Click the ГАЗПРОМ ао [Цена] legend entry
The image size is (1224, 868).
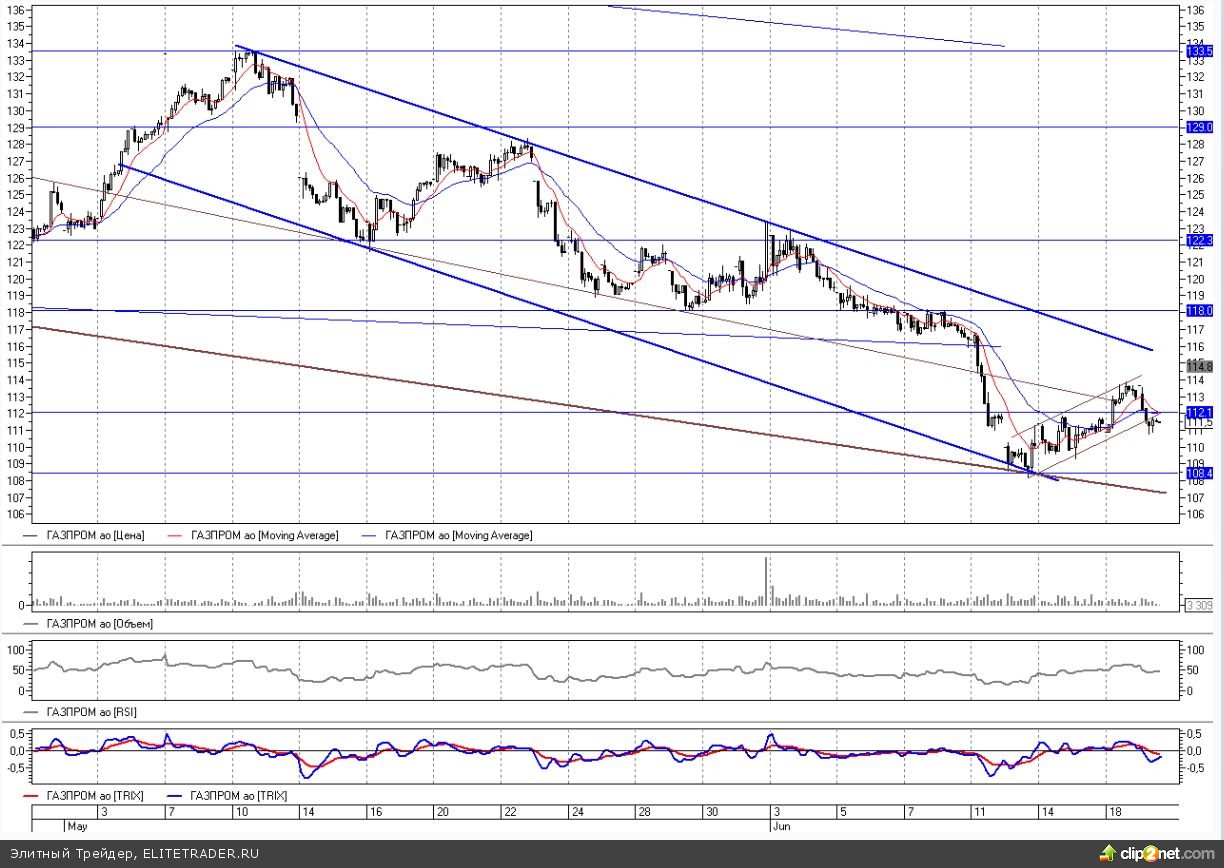(x=96, y=536)
